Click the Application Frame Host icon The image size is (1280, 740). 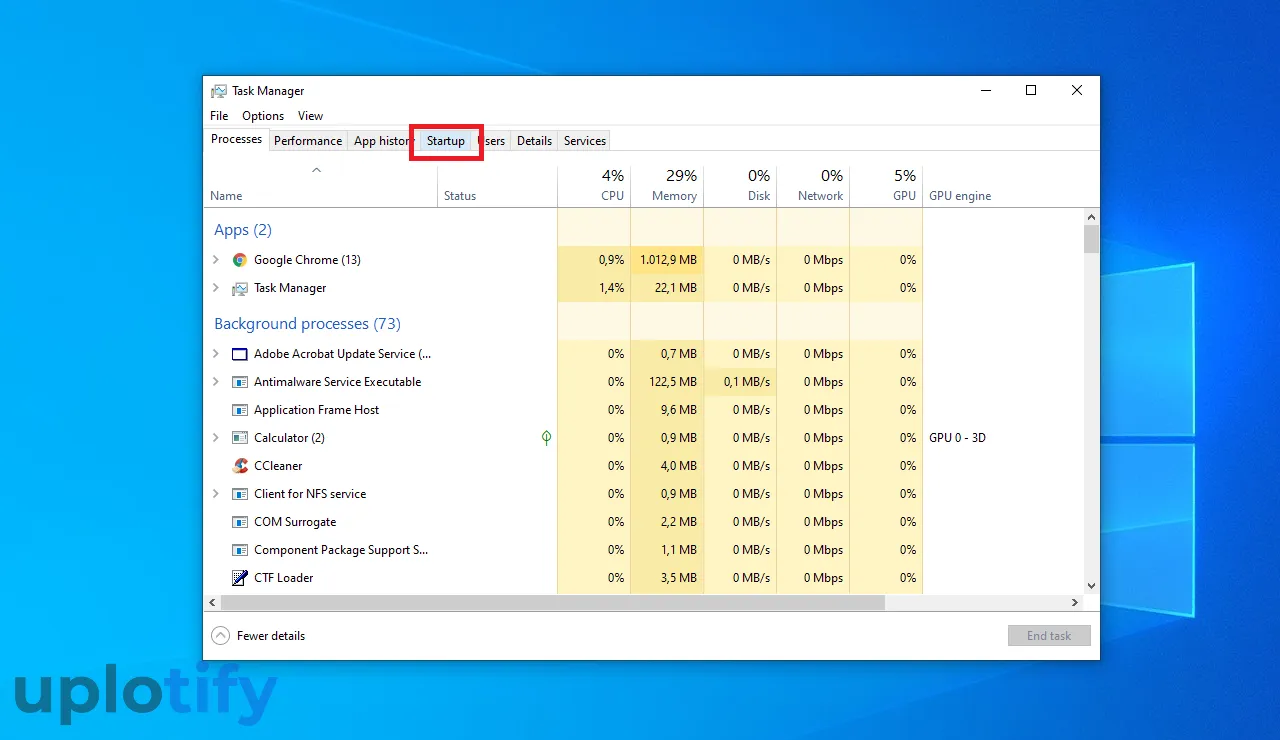click(240, 410)
